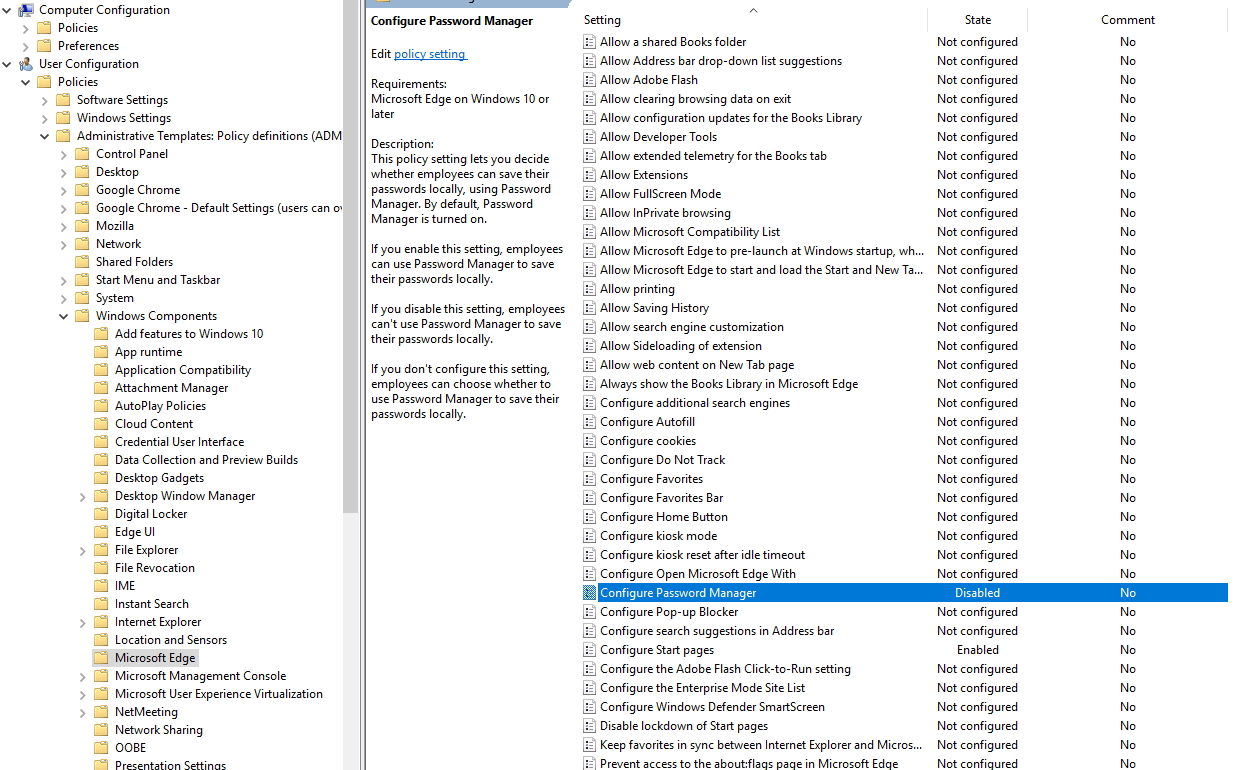
Task: Collapse the User Configuration node
Action: pos(7,64)
